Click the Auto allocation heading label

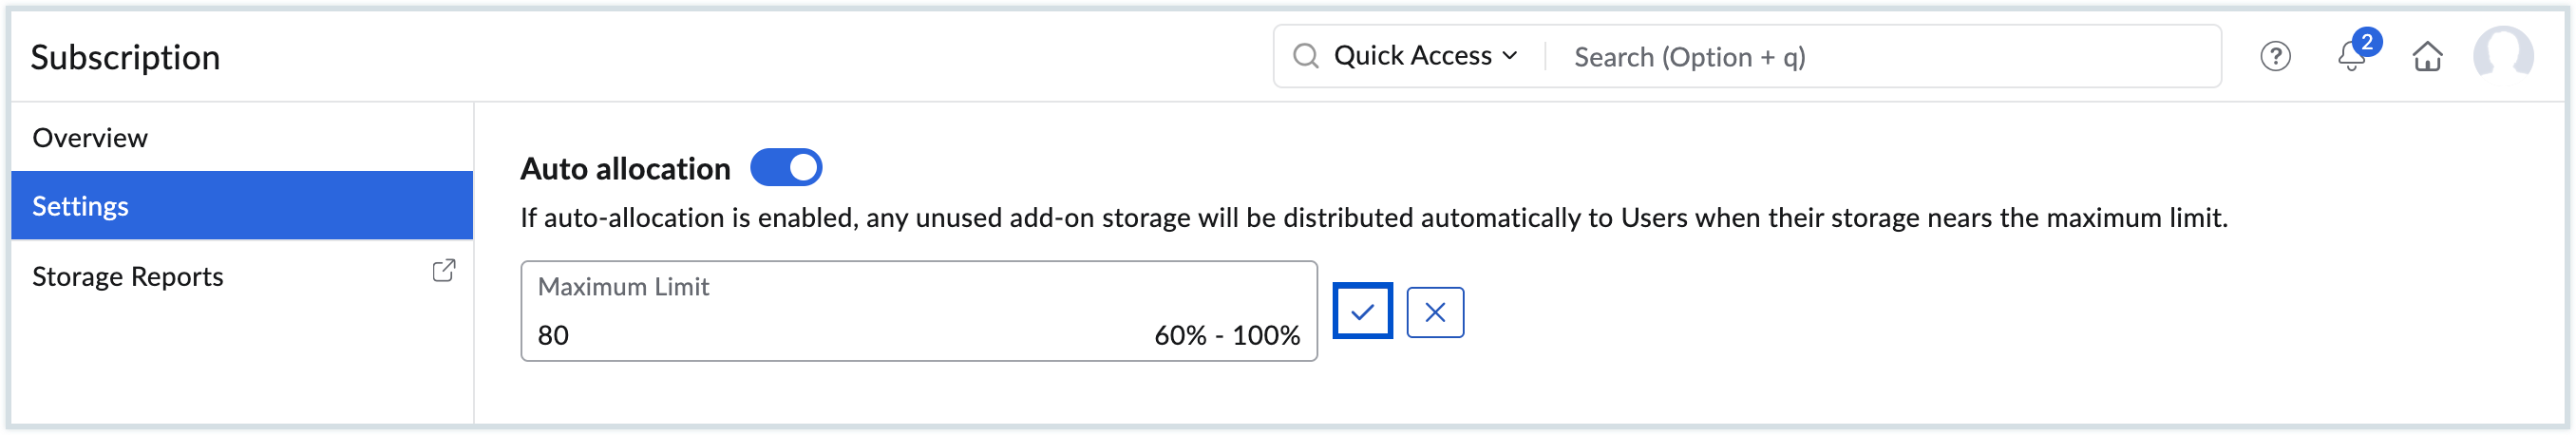pos(625,169)
